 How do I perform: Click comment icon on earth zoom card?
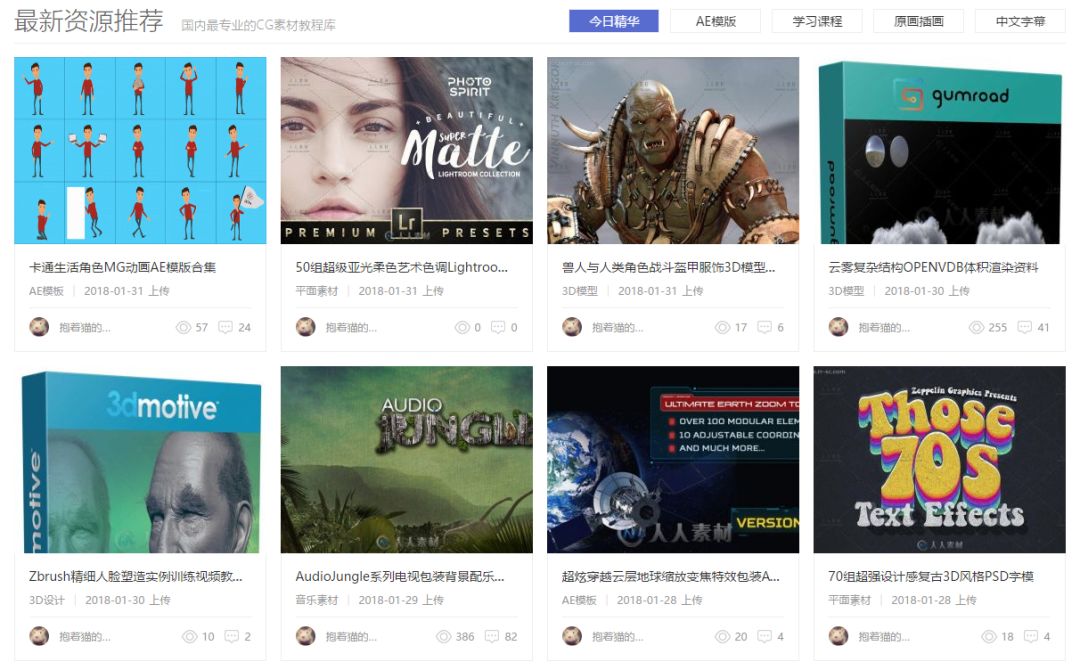coord(765,636)
